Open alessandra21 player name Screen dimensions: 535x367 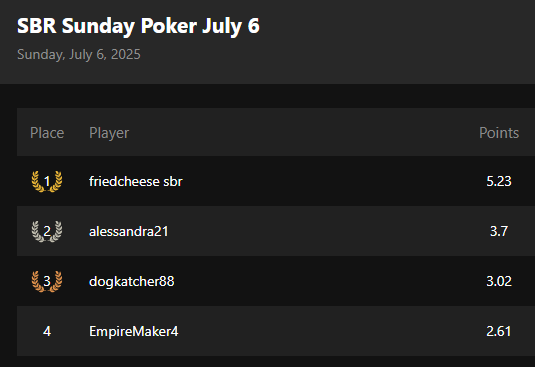pyautogui.click(x=129, y=231)
